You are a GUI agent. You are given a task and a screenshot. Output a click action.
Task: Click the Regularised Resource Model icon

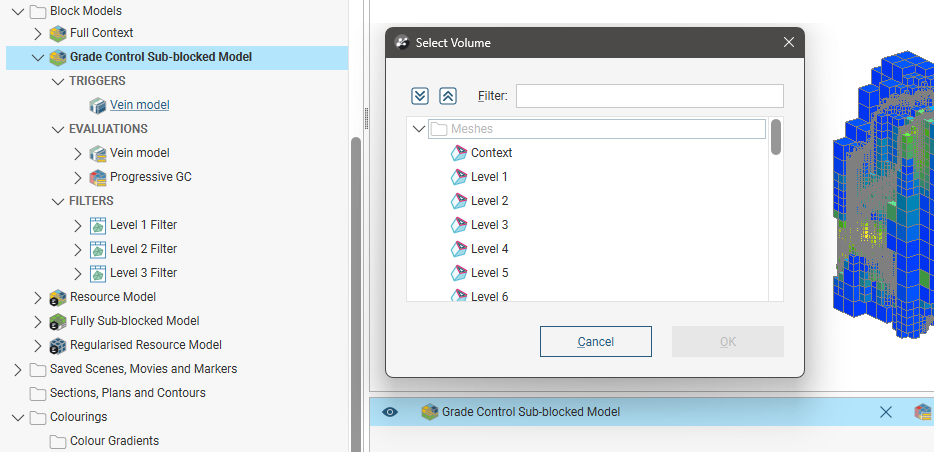pos(58,345)
